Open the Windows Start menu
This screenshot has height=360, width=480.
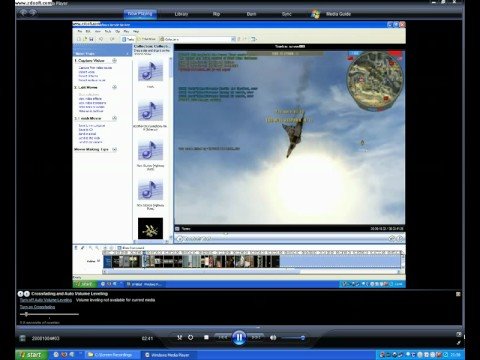click(x=32, y=355)
